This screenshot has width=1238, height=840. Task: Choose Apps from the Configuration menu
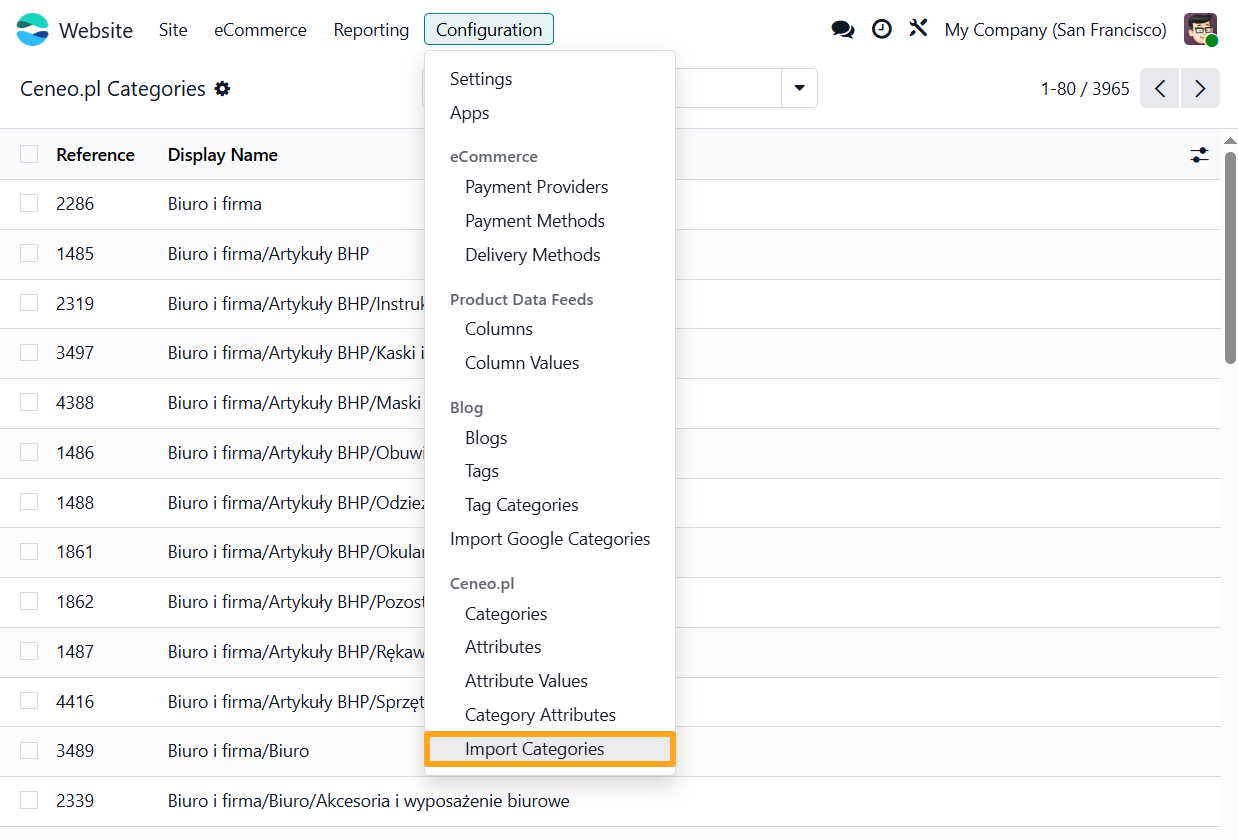470,113
